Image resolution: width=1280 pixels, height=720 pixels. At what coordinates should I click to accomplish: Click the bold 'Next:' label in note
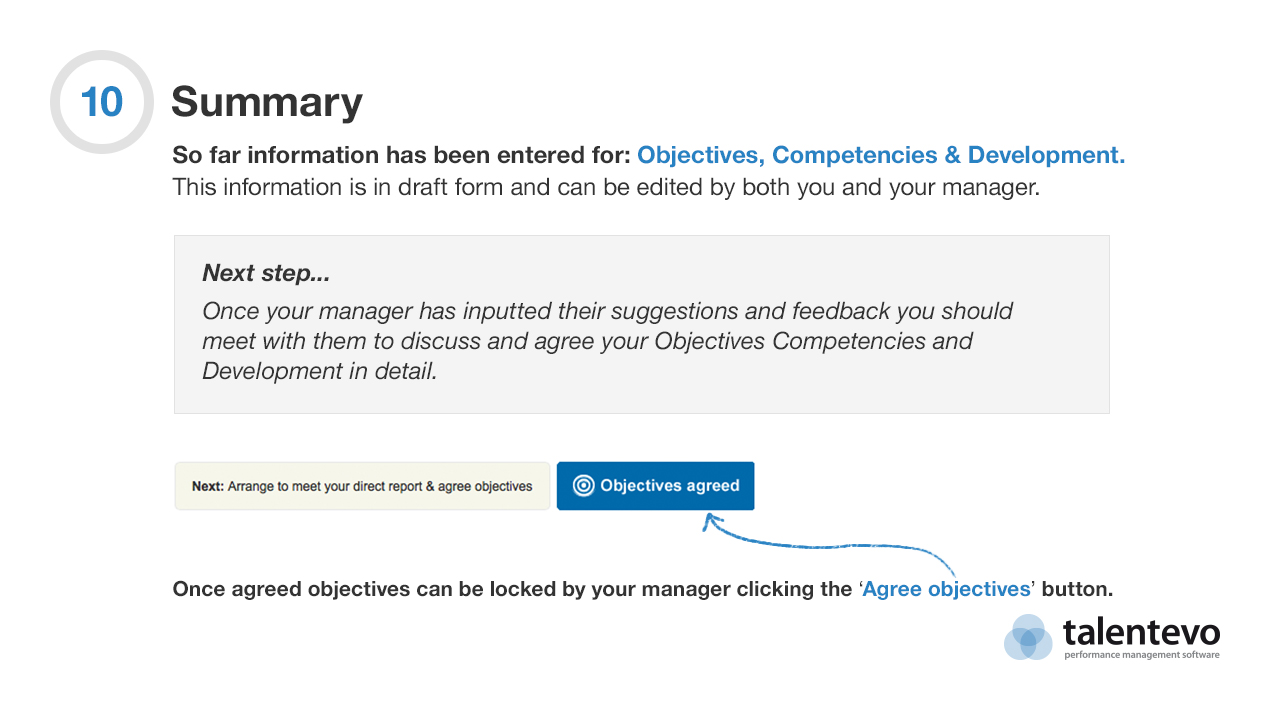[x=208, y=486]
